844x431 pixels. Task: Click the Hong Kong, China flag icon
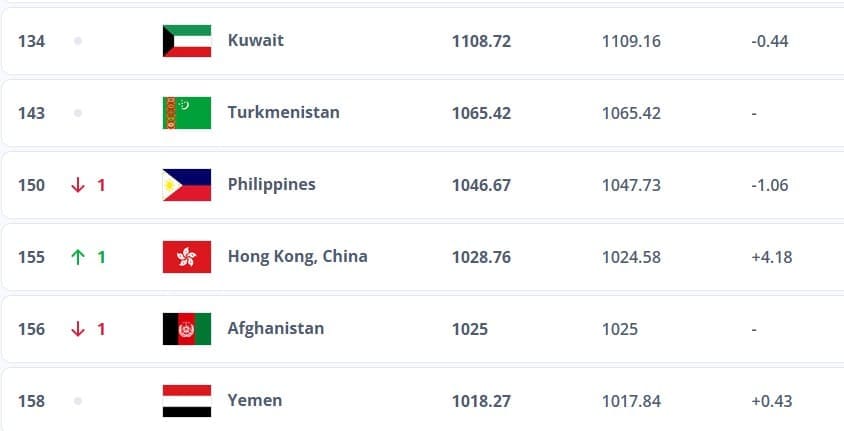click(187, 257)
